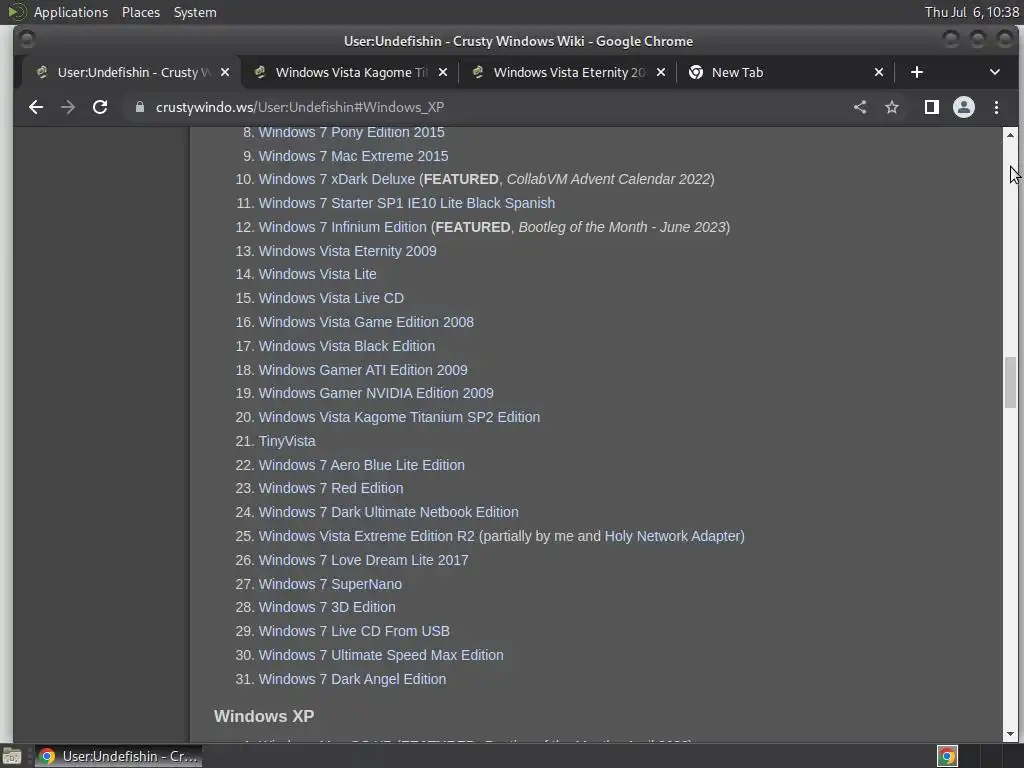Open Windows Vista Lite link
The image size is (1024, 768).
(317, 274)
